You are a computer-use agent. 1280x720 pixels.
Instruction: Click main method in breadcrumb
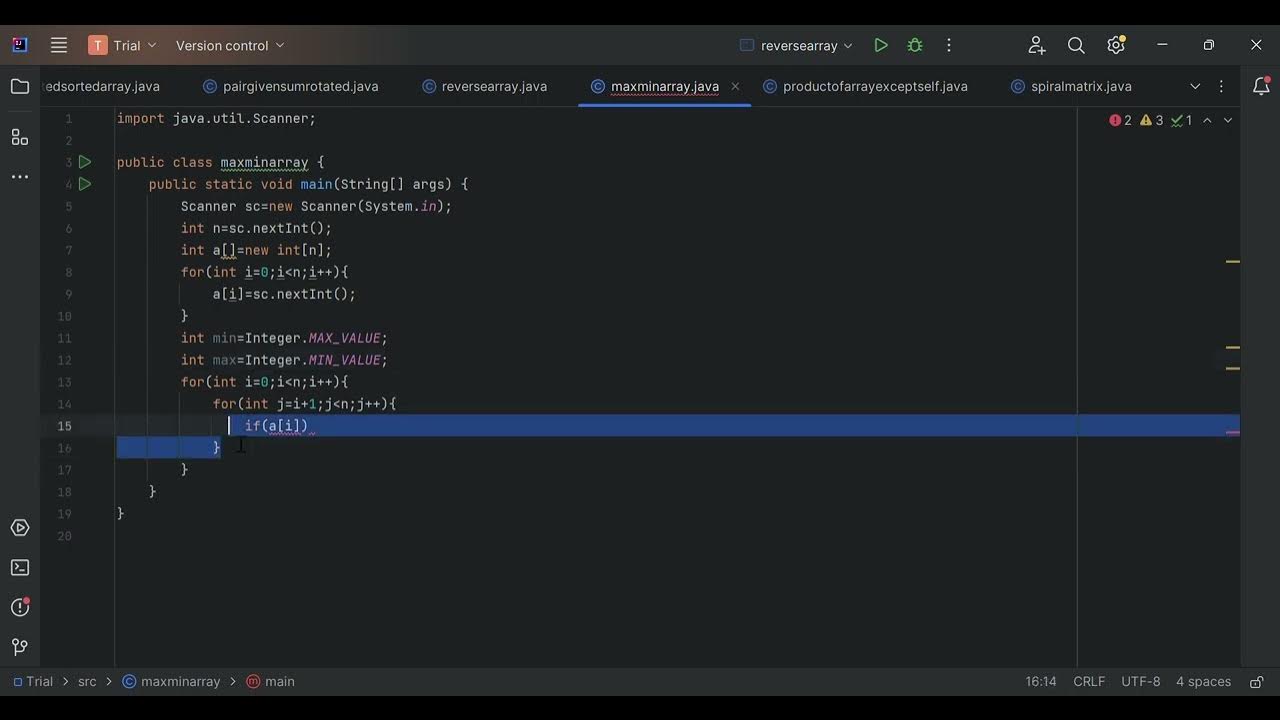point(270,682)
